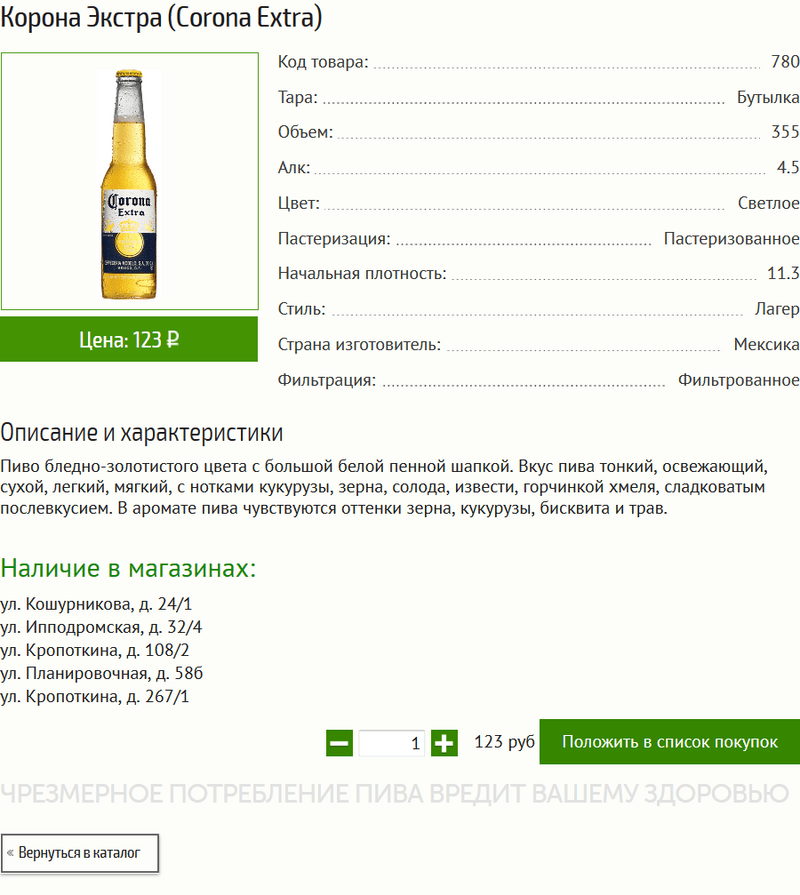Select store address ул. Ипподромская, д. 32/4
This screenshot has height=895, width=800.
[x=101, y=627]
